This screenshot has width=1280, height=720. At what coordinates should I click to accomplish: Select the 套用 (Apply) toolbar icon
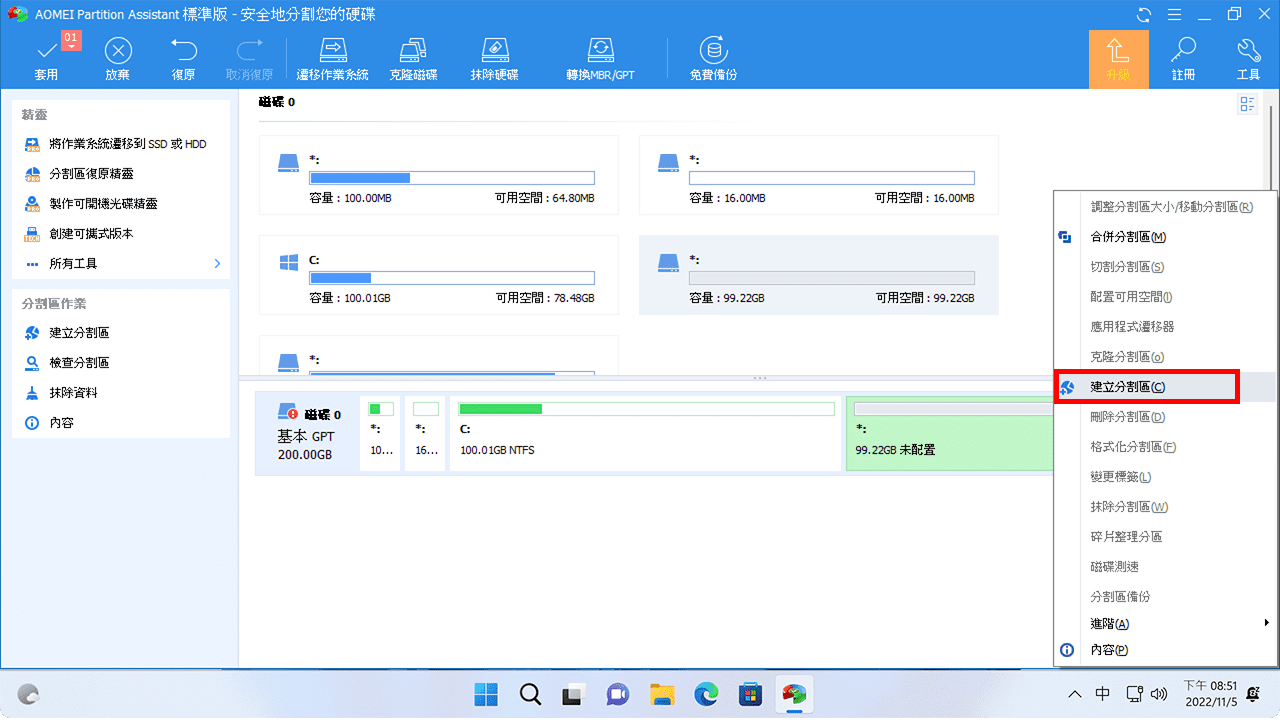click(x=46, y=57)
